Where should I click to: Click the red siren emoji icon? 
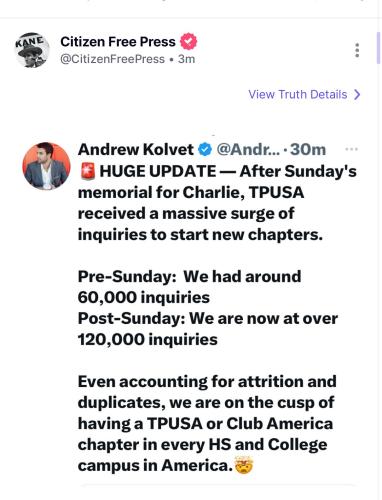pos(88,171)
